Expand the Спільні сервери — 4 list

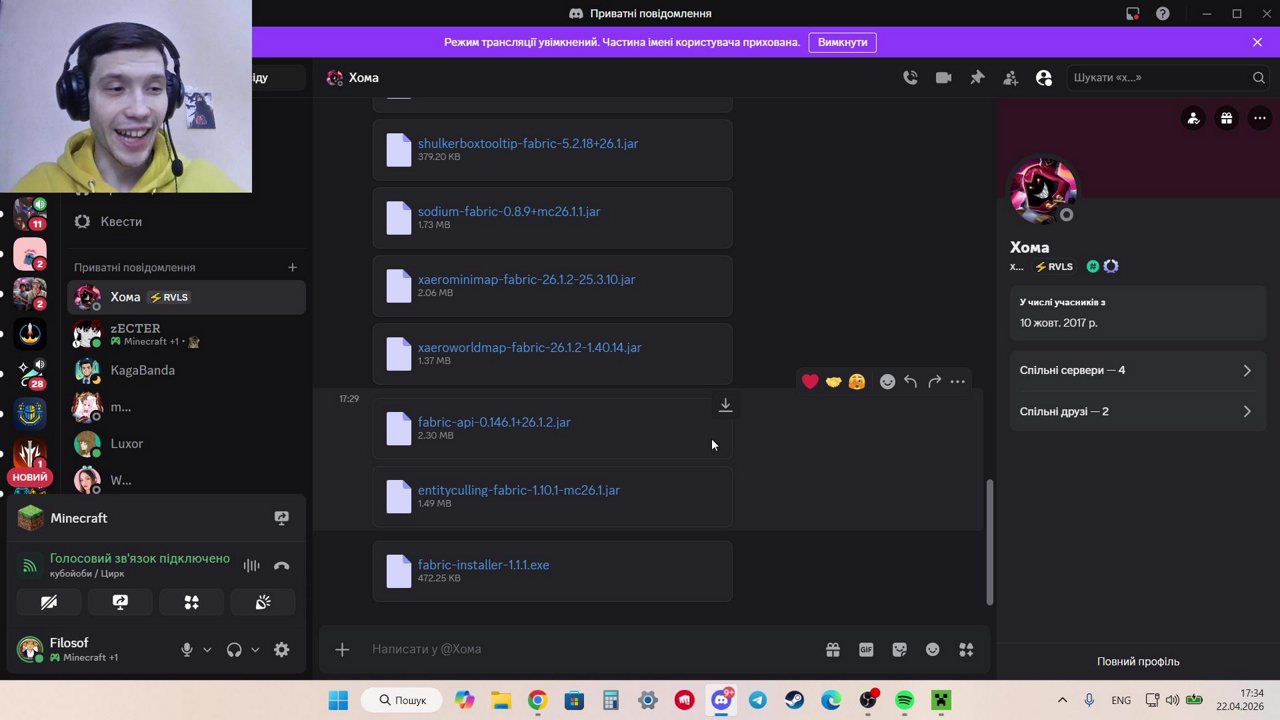(x=1138, y=370)
